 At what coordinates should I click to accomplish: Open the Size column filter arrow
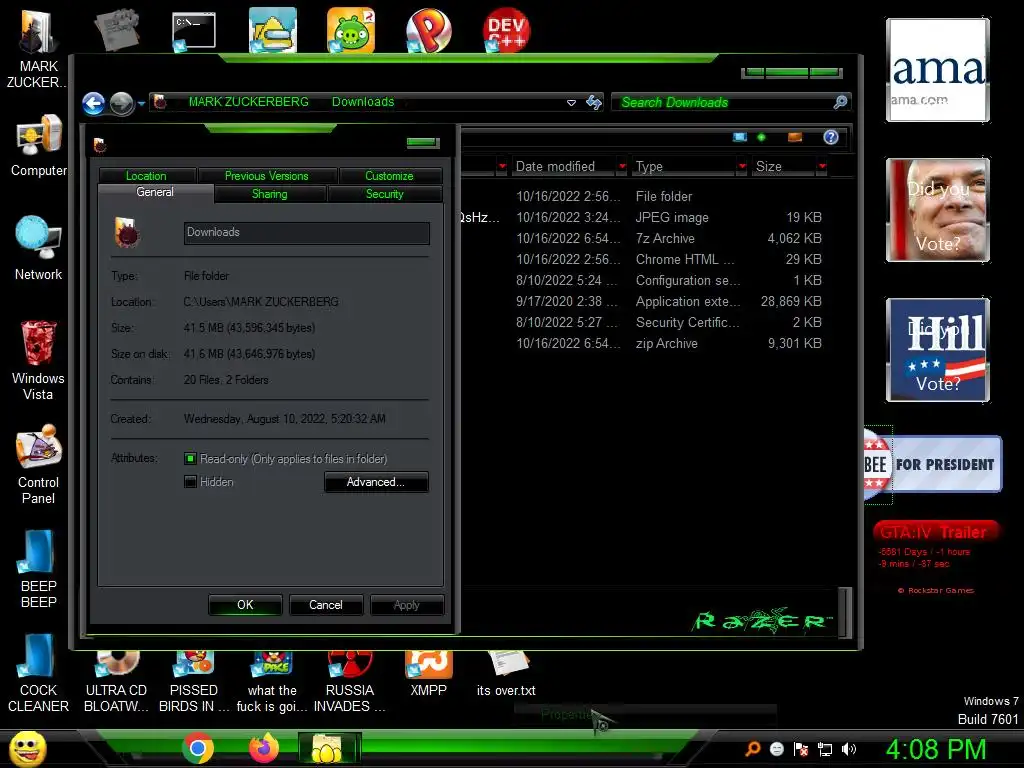tap(822, 167)
